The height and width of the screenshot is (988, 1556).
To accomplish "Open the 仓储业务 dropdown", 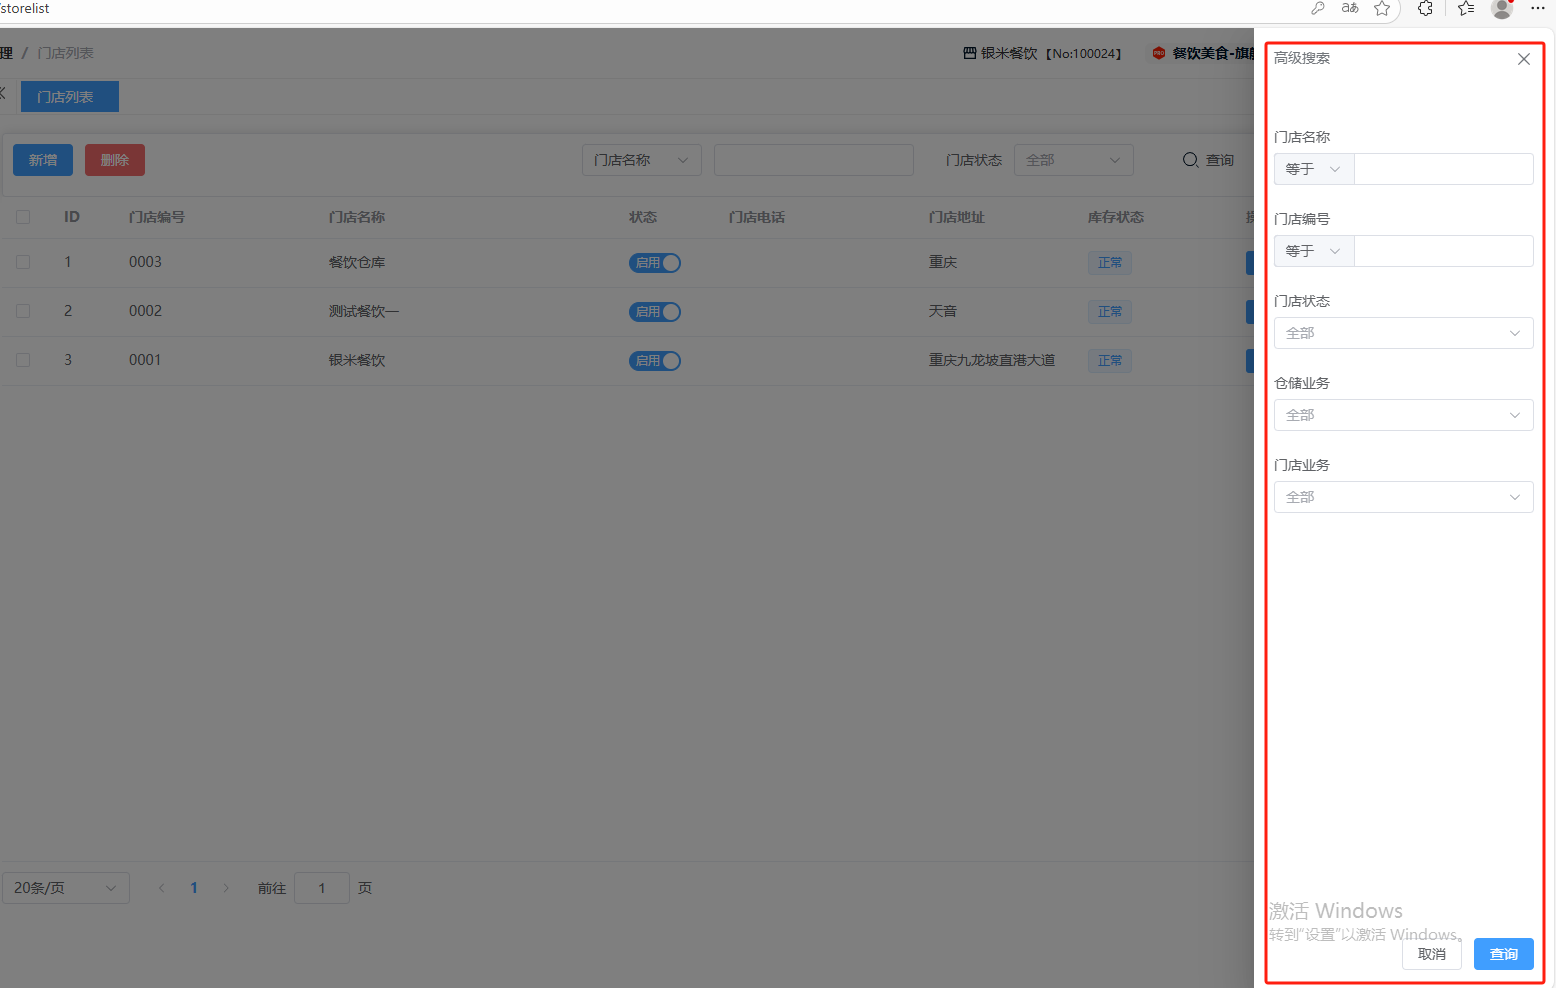I will tap(1403, 415).
